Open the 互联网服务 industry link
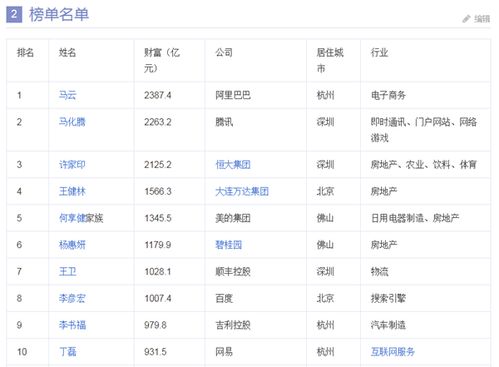499x367 pixels. click(x=393, y=351)
